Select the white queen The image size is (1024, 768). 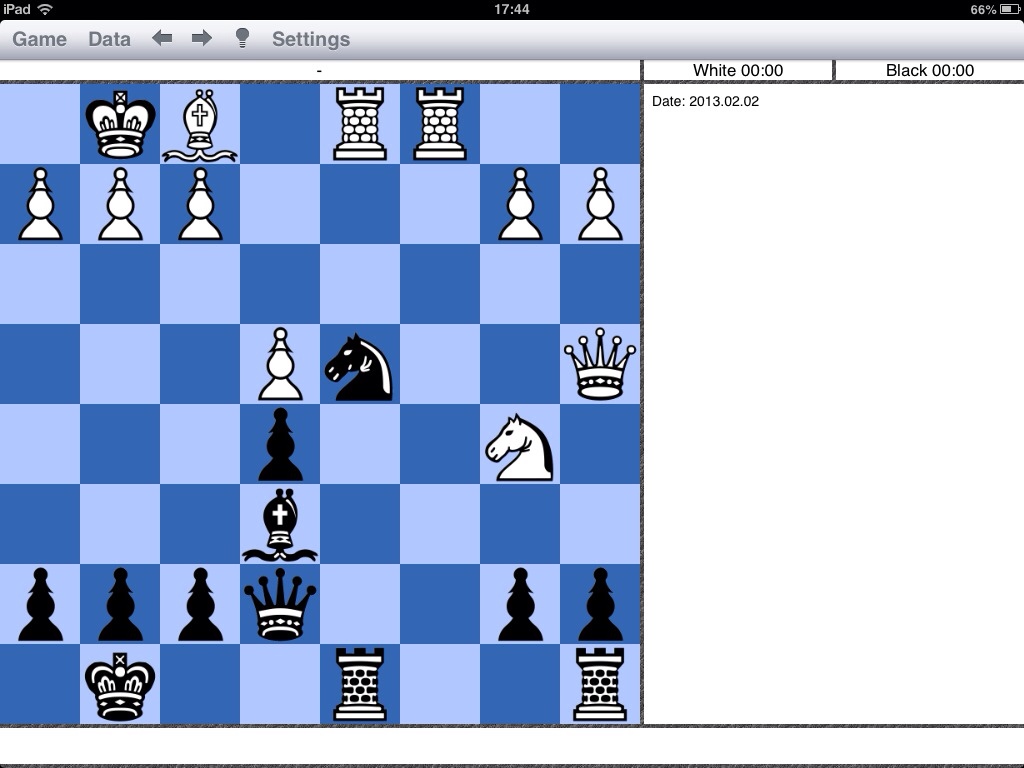point(600,364)
